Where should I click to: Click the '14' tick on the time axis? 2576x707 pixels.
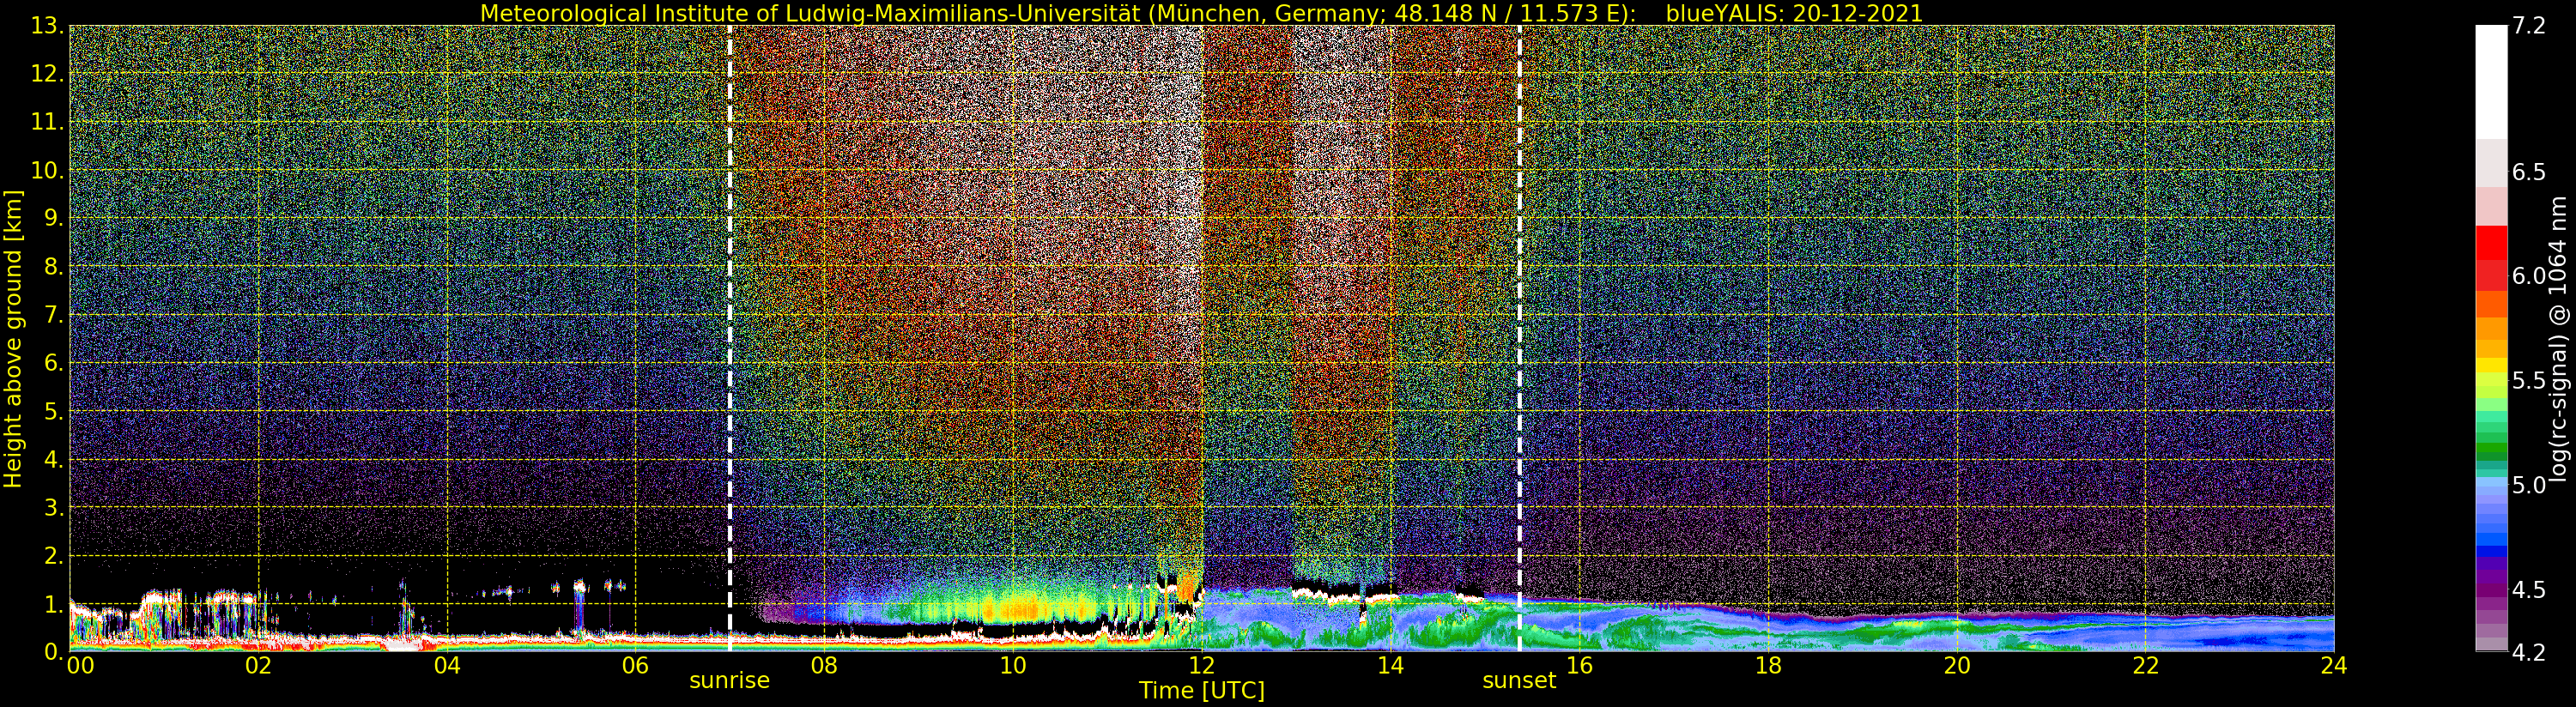tap(1390, 666)
